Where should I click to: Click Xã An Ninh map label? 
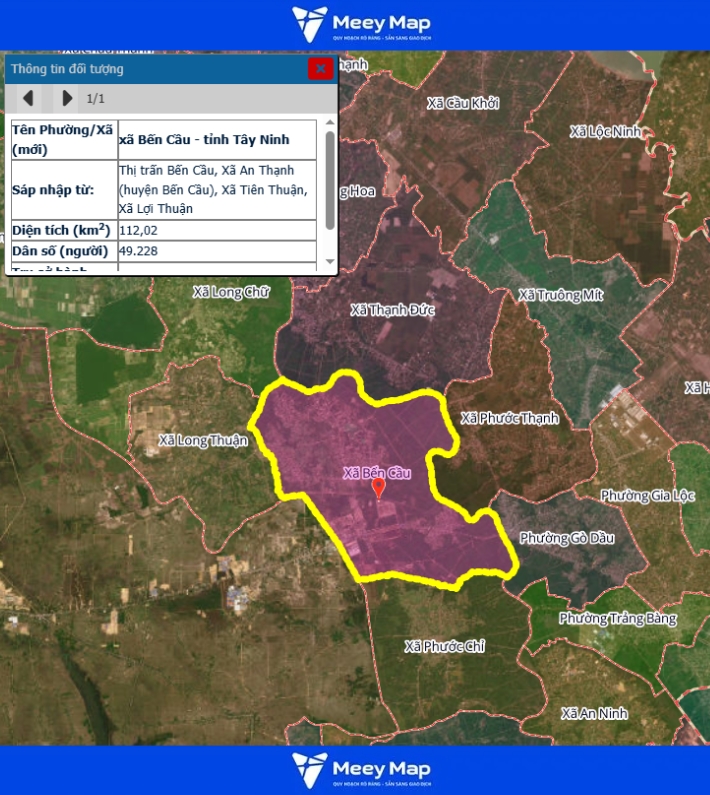(594, 713)
